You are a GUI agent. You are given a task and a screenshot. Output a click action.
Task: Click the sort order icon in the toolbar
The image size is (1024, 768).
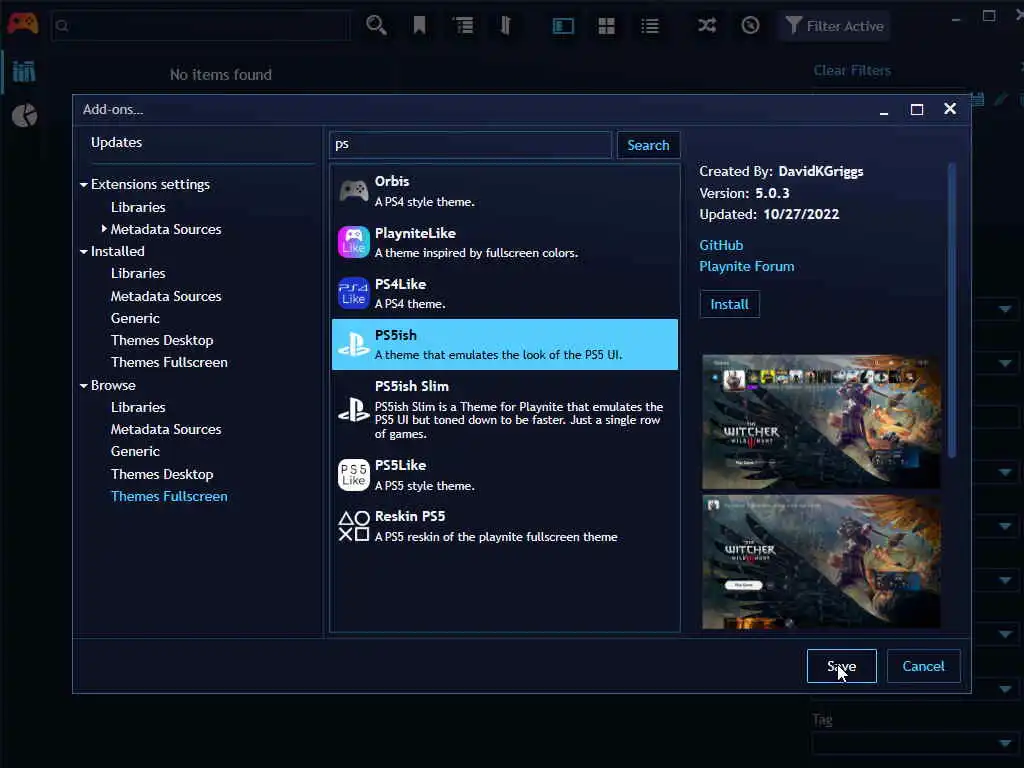point(505,25)
